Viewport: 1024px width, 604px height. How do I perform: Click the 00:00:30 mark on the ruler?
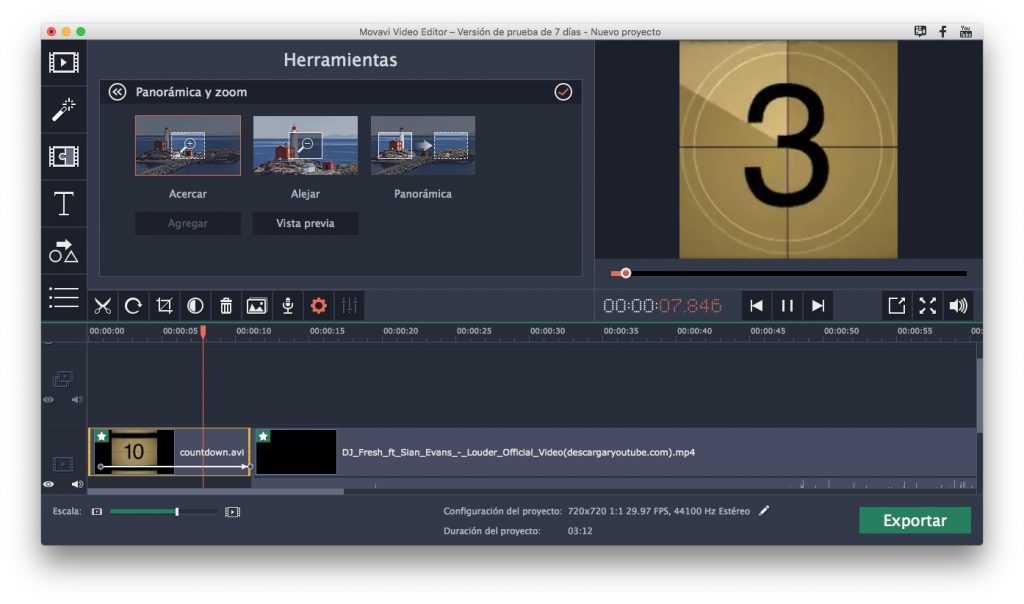click(547, 331)
